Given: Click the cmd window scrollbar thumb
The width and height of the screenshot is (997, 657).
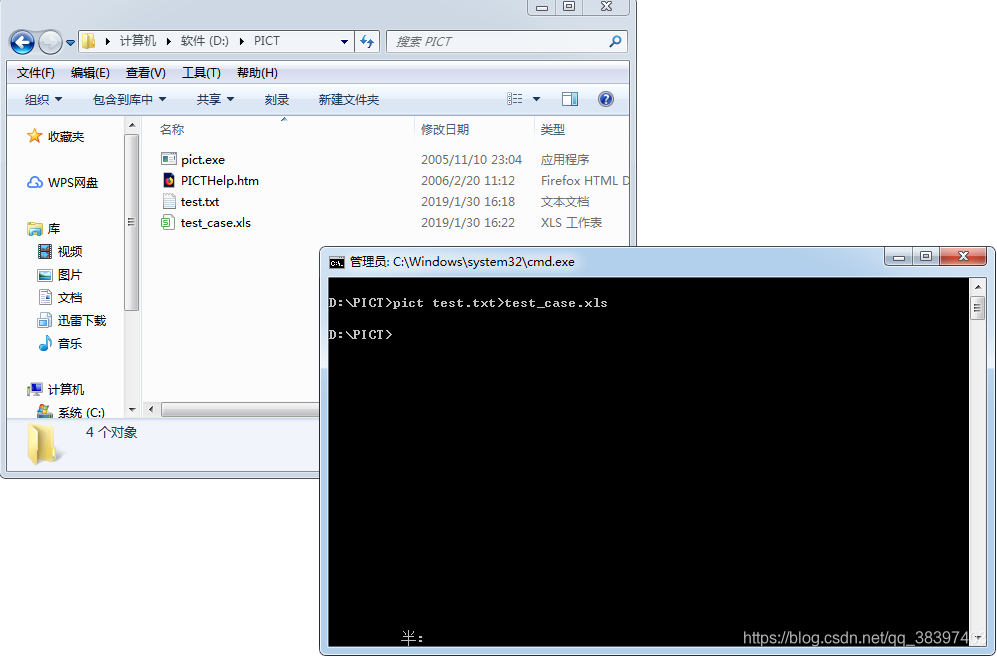Looking at the screenshot, I should pyautogui.click(x=977, y=308).
